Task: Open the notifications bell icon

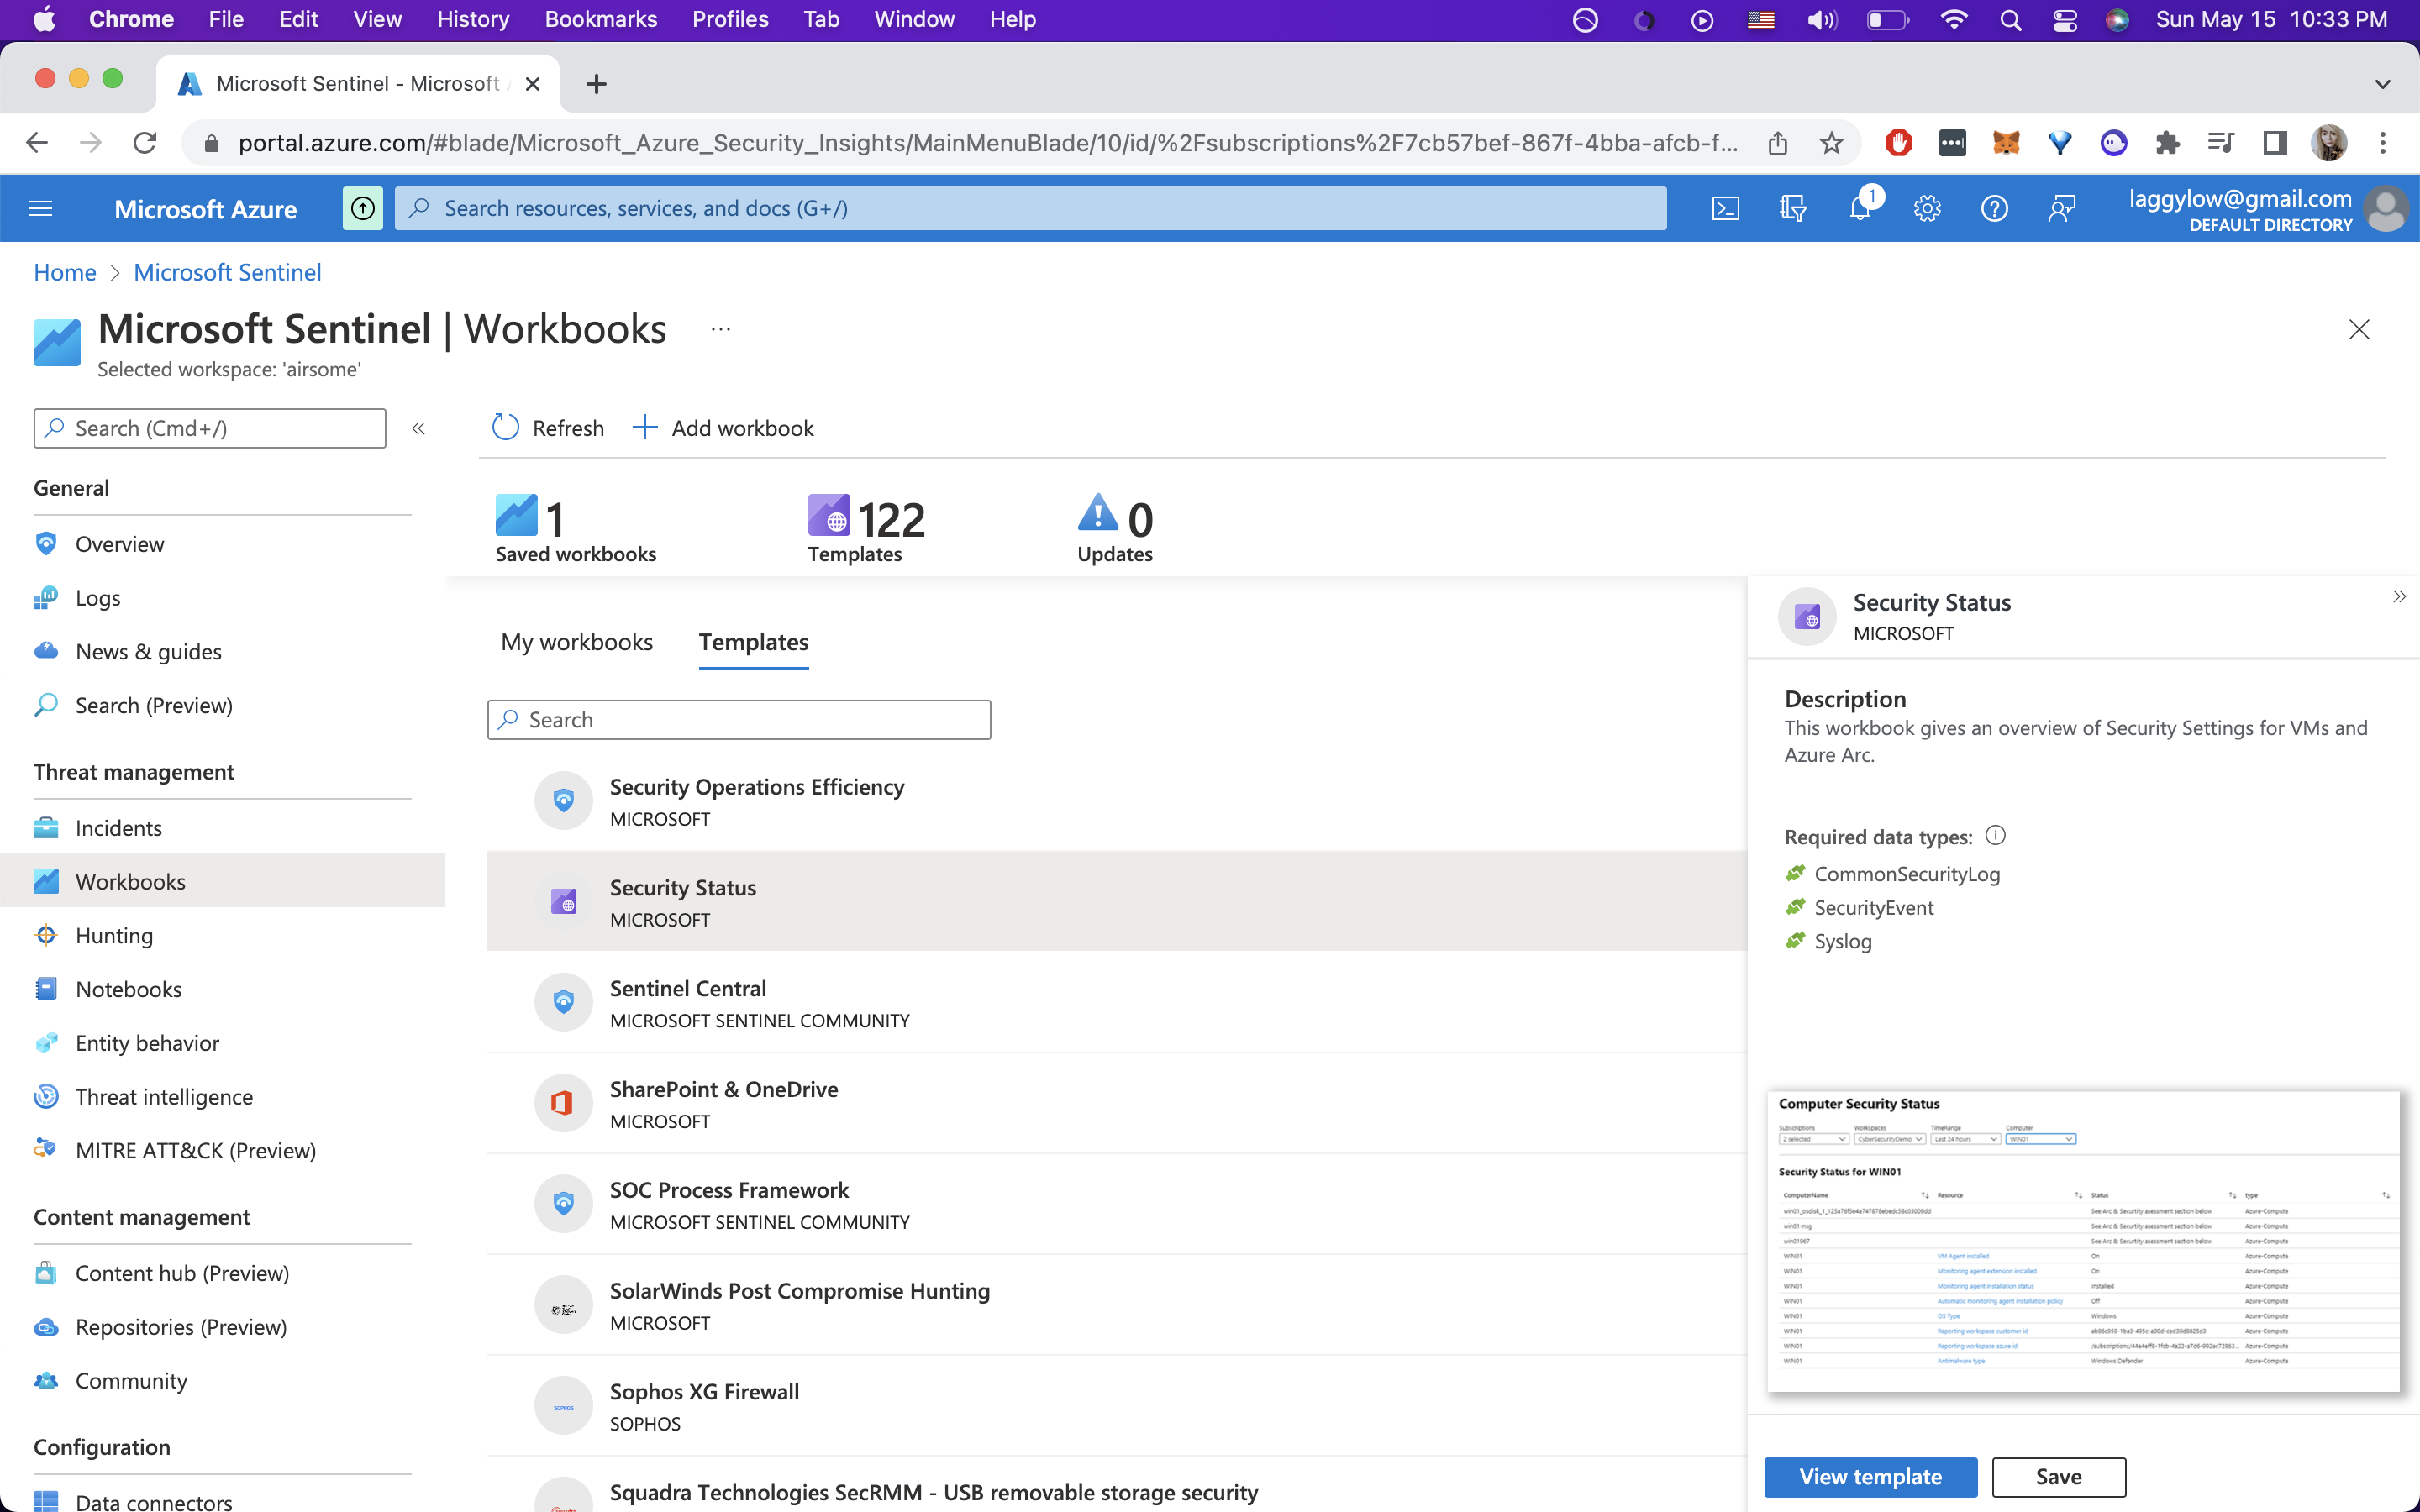Action: [x=1859, y=208]
